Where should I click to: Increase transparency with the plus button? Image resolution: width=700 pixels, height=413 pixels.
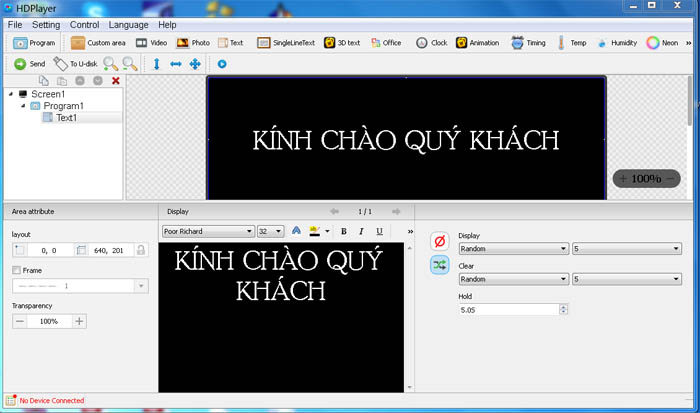(x=79, y=321)
